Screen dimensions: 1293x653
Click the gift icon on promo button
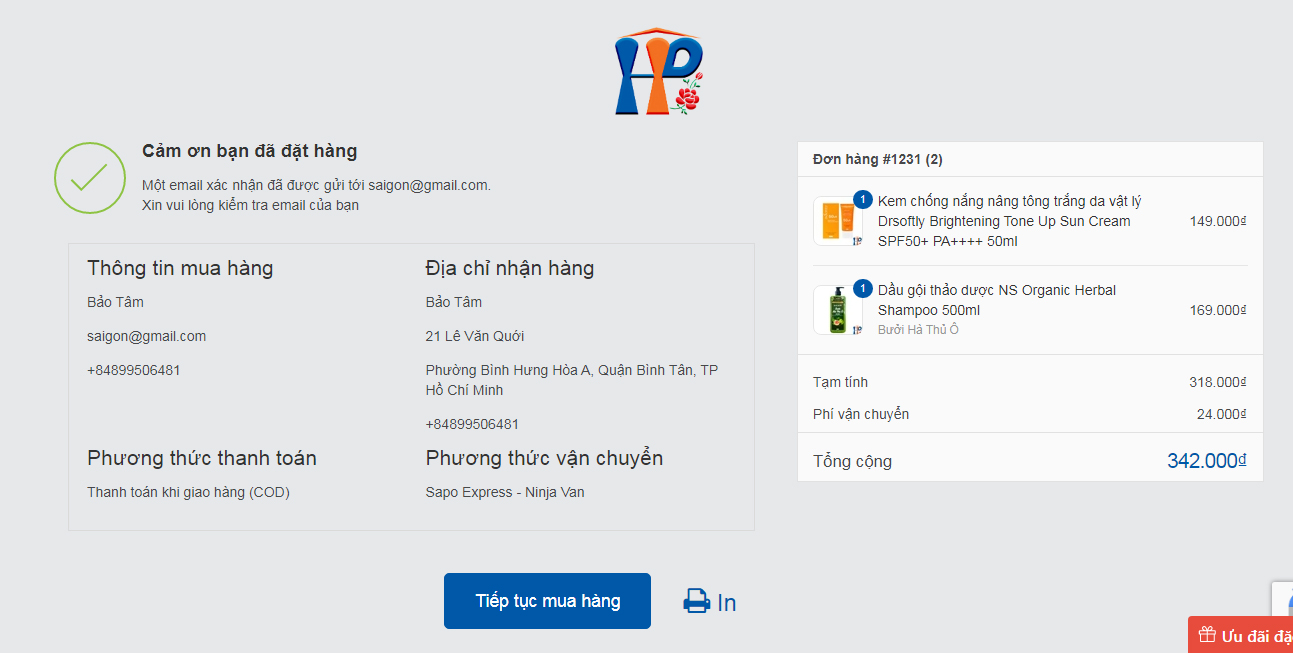[x=1207, y=635]
